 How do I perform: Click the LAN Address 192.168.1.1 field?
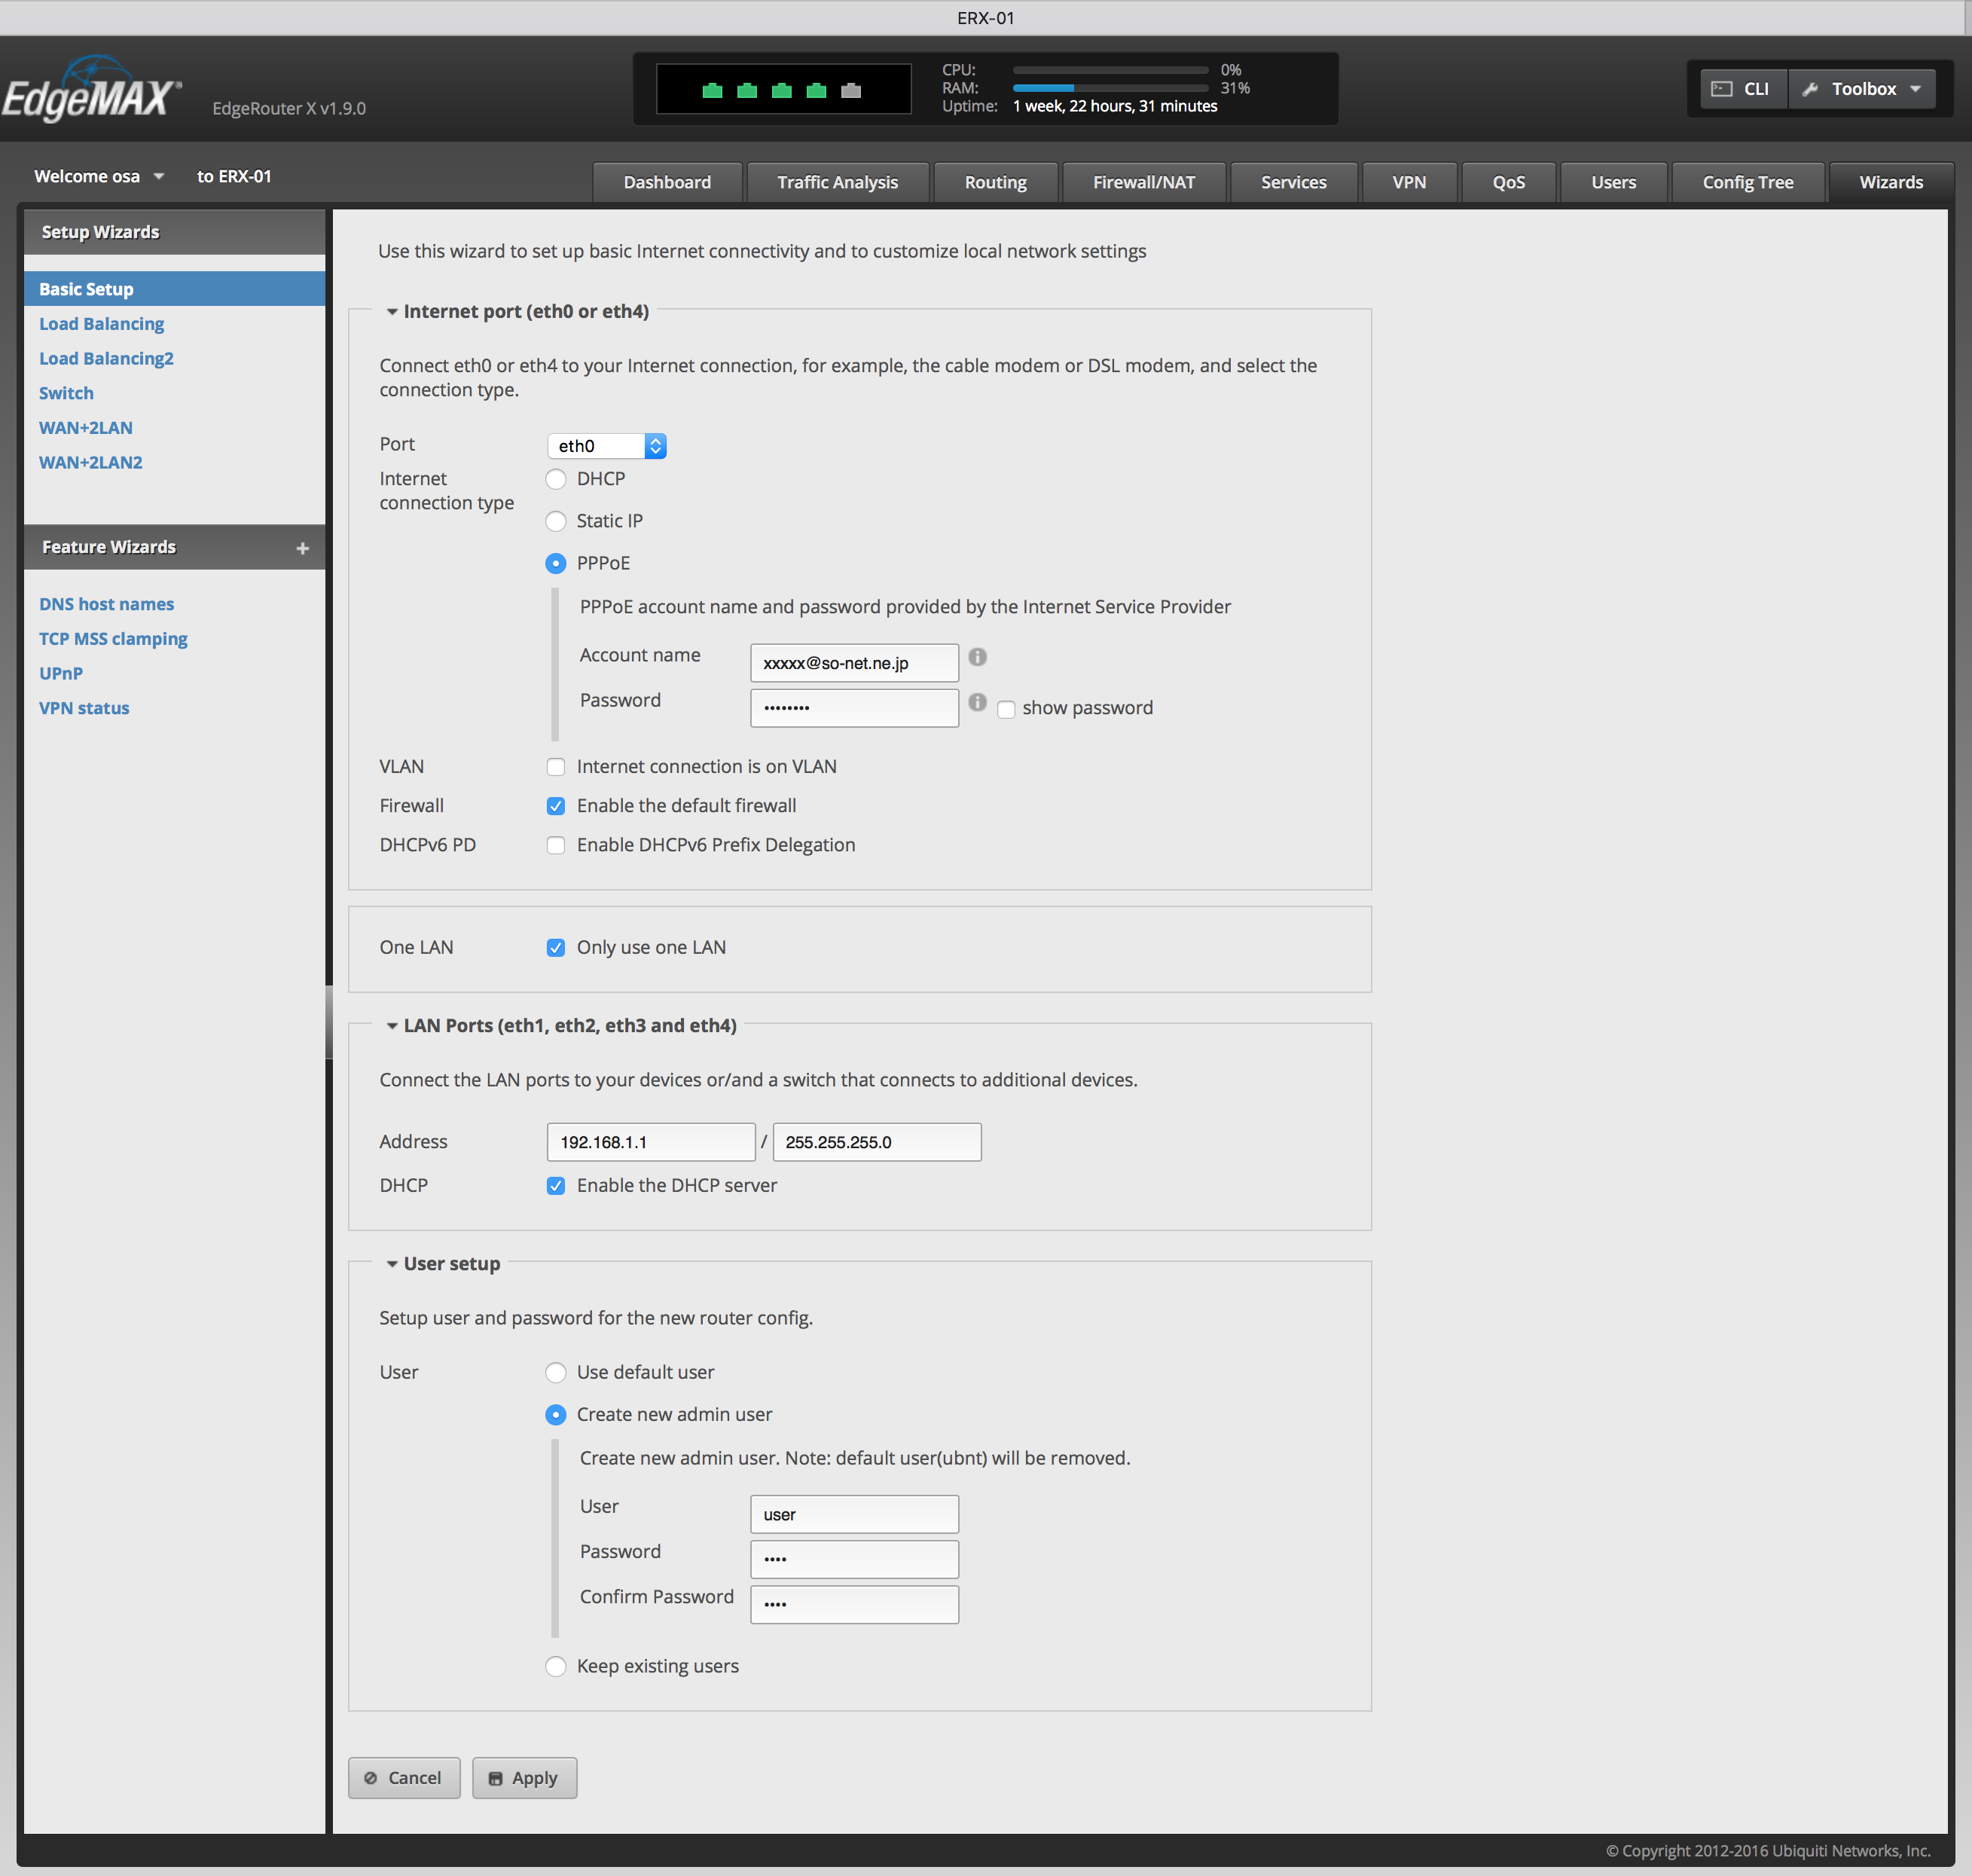pyautogui.click(x=651, y=1142)
